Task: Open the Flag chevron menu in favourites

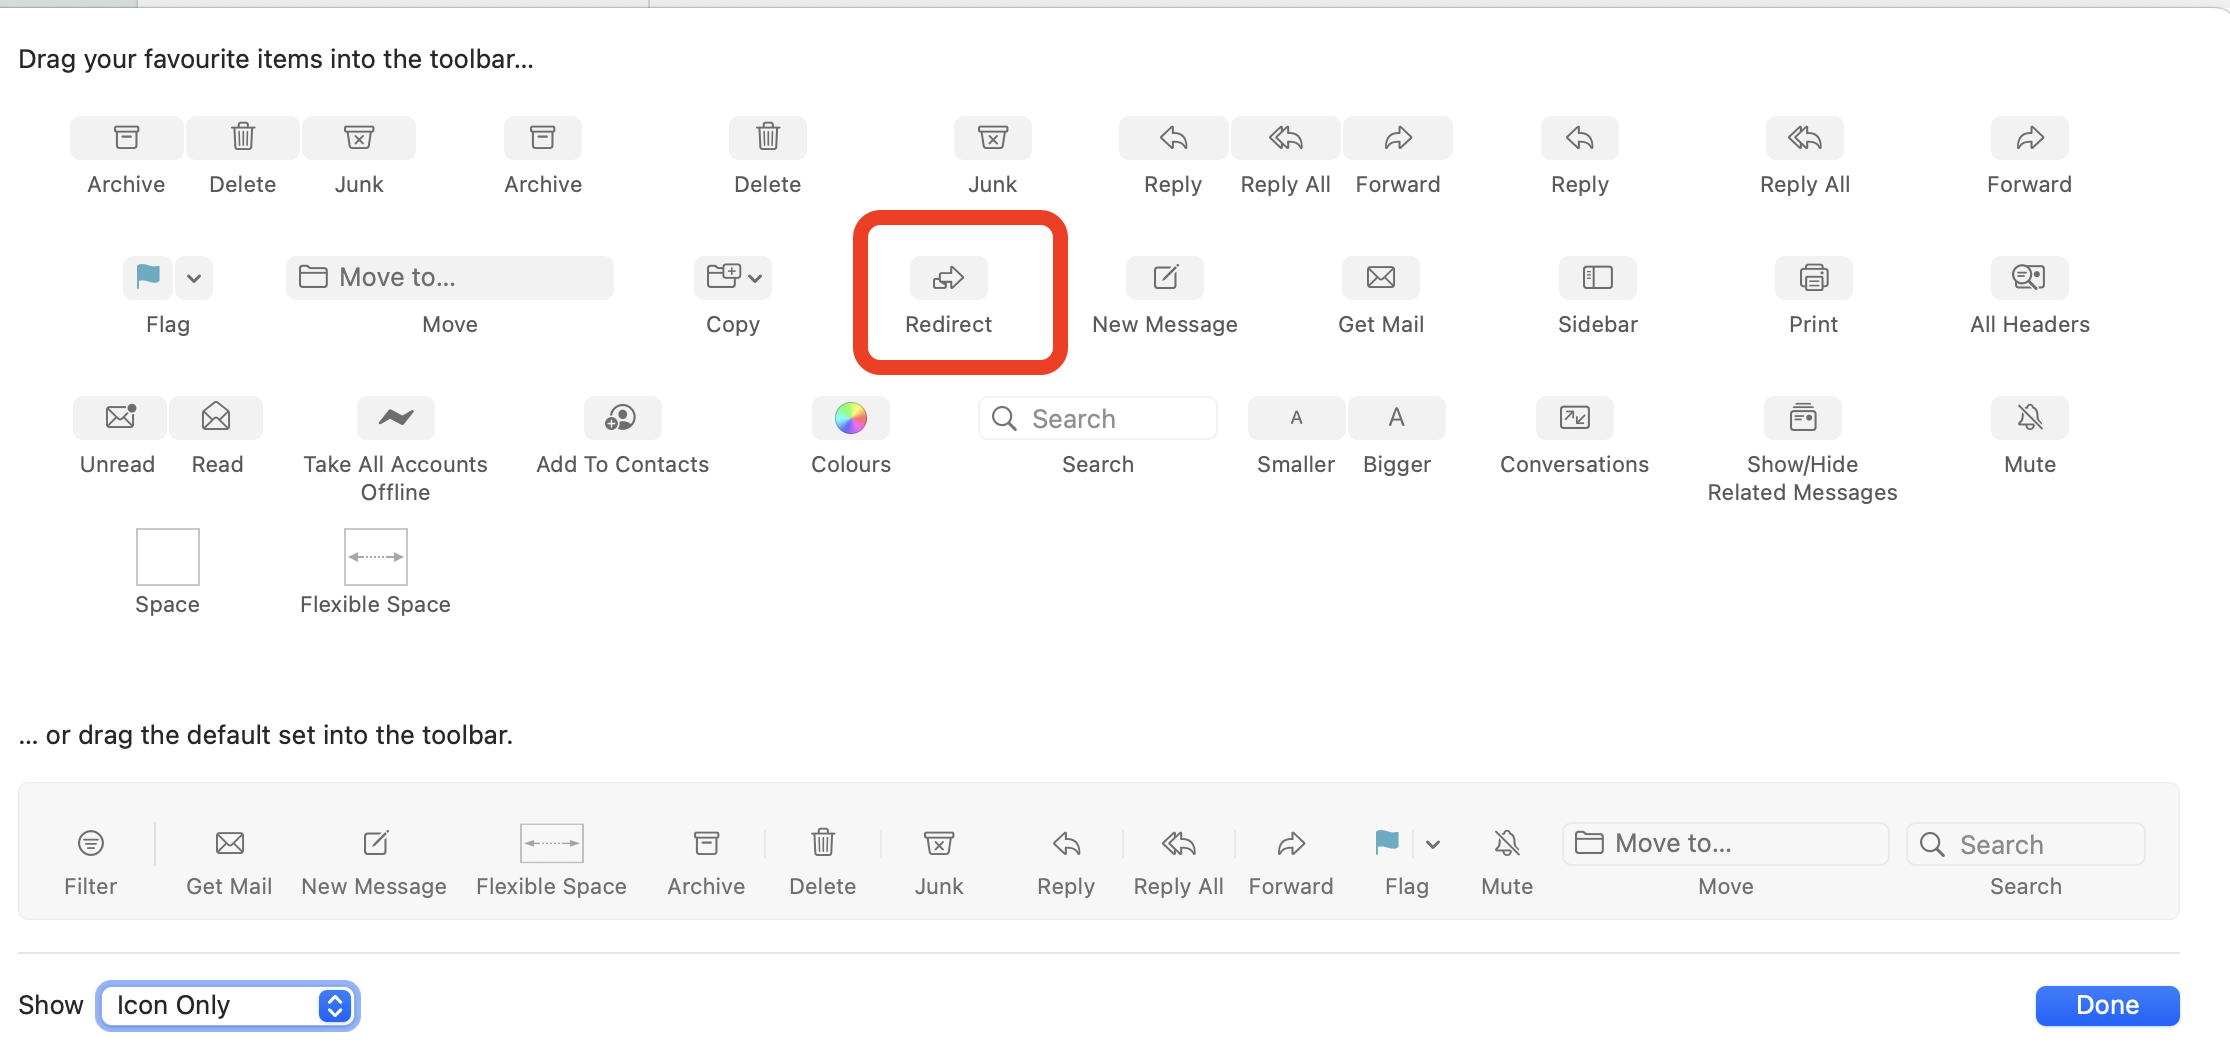Action: [x=194, y=278]
